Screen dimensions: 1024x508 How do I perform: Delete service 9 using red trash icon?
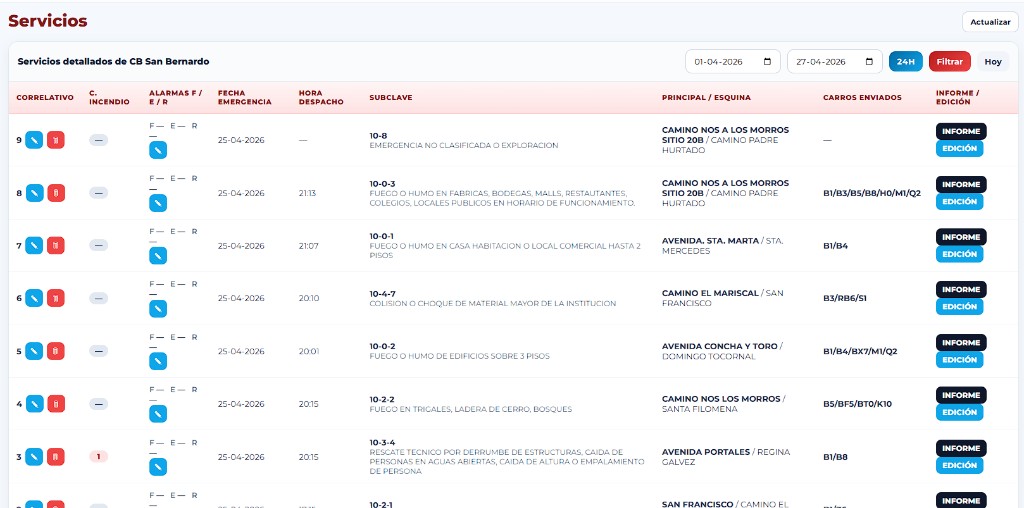tap(56, 140)
